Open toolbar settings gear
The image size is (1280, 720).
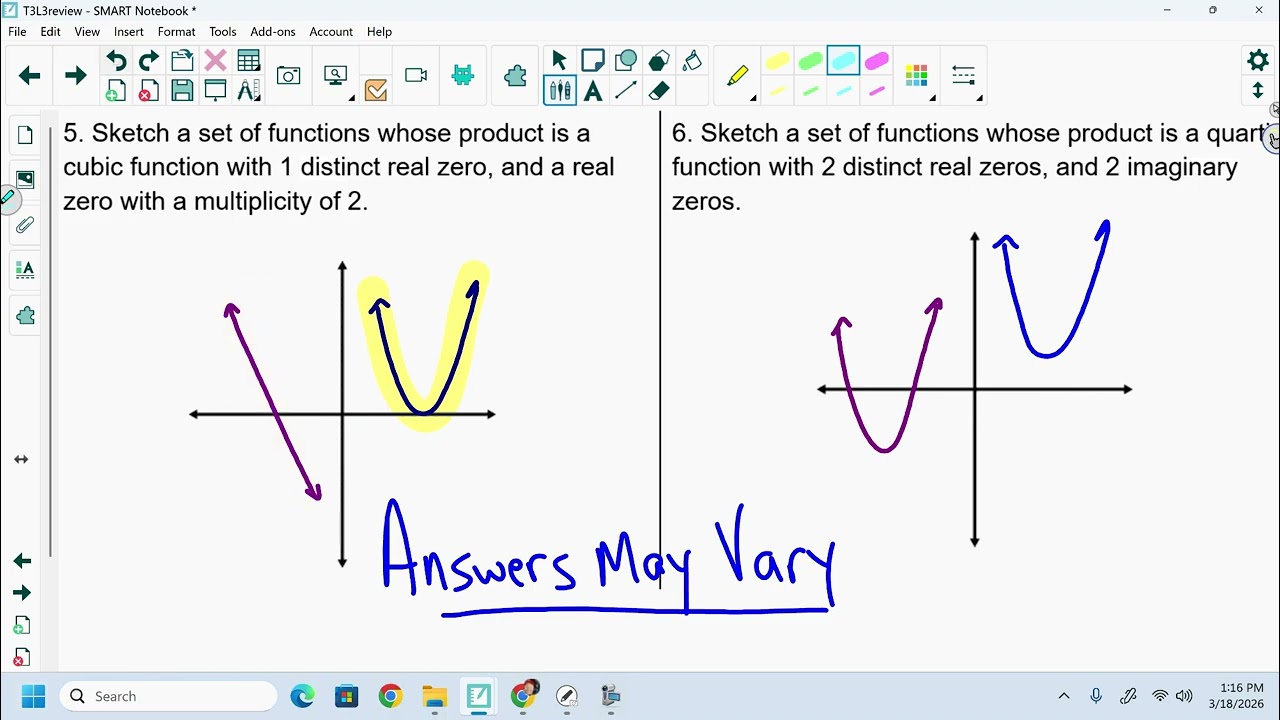pos(1258,61)
